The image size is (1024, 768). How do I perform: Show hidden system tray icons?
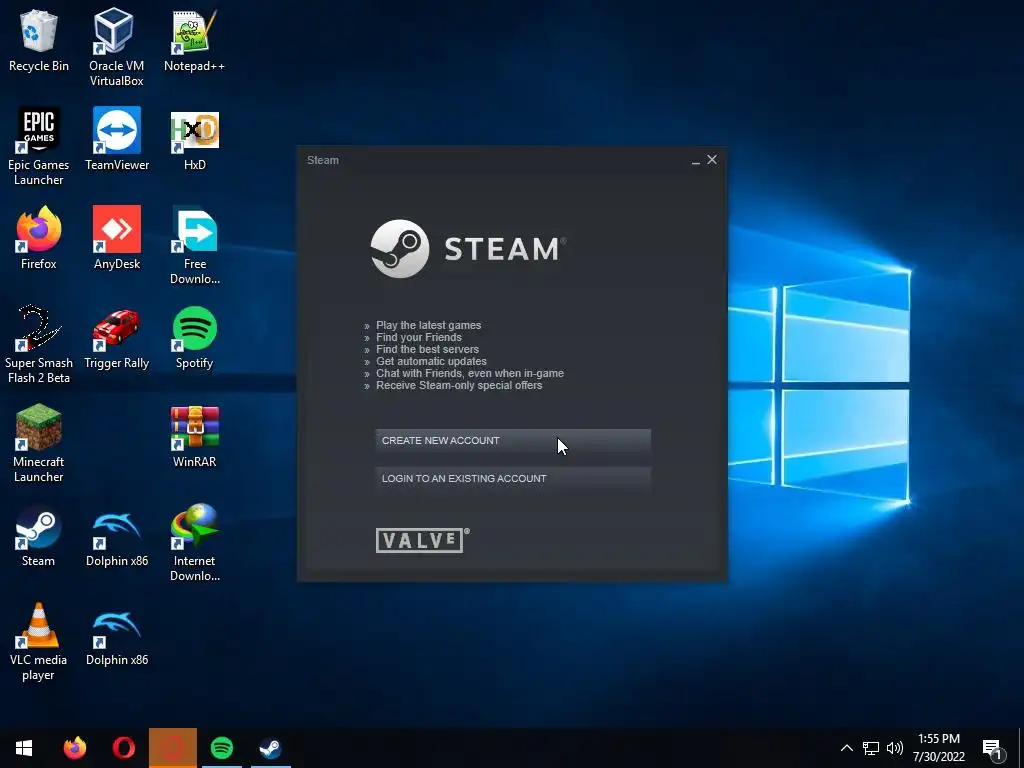846,748
